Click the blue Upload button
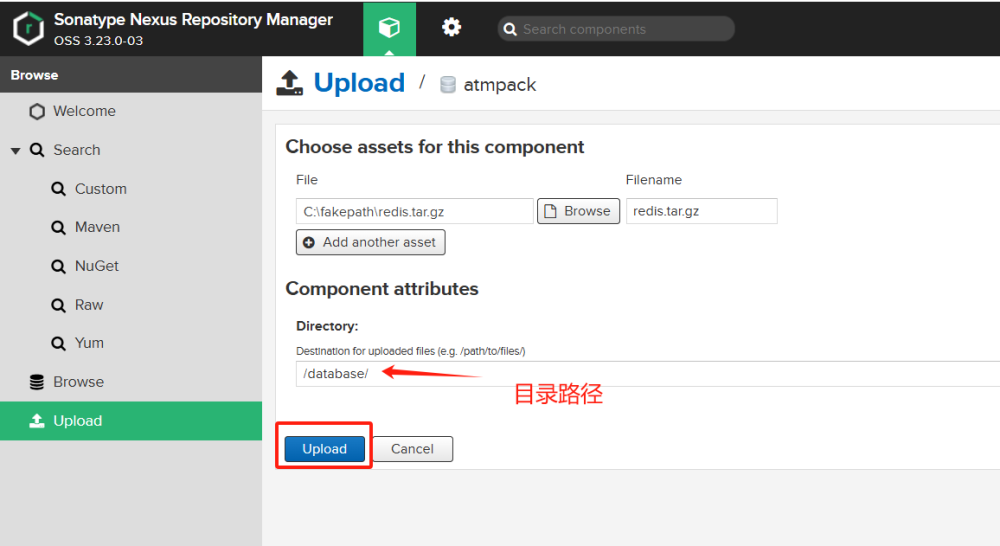 pos(325,449)
